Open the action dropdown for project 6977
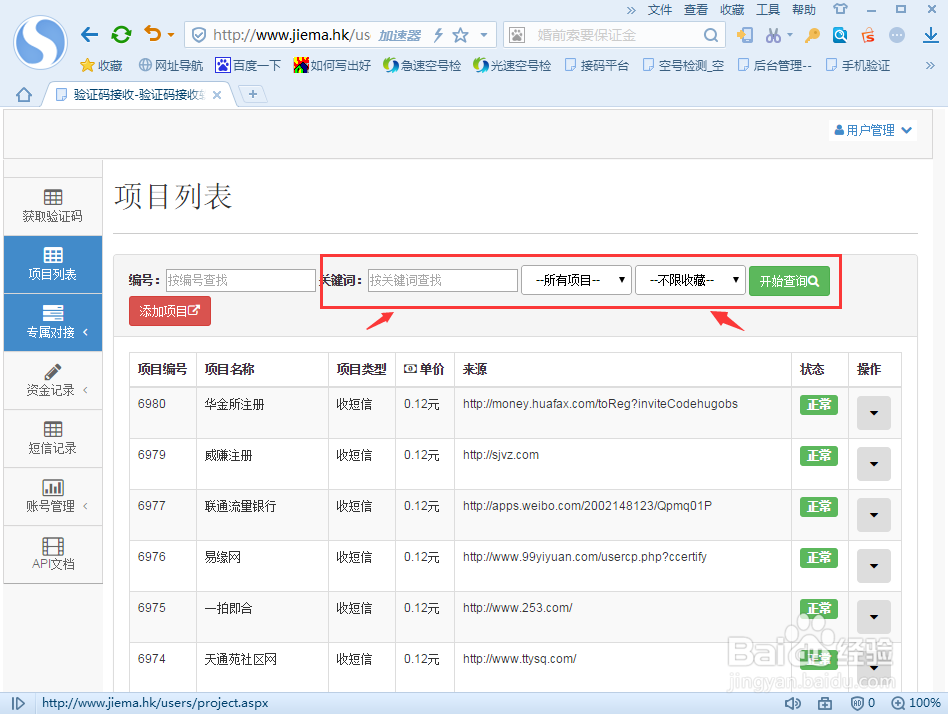948x714 pixels. pyautogui.click(x=874, y=514)
